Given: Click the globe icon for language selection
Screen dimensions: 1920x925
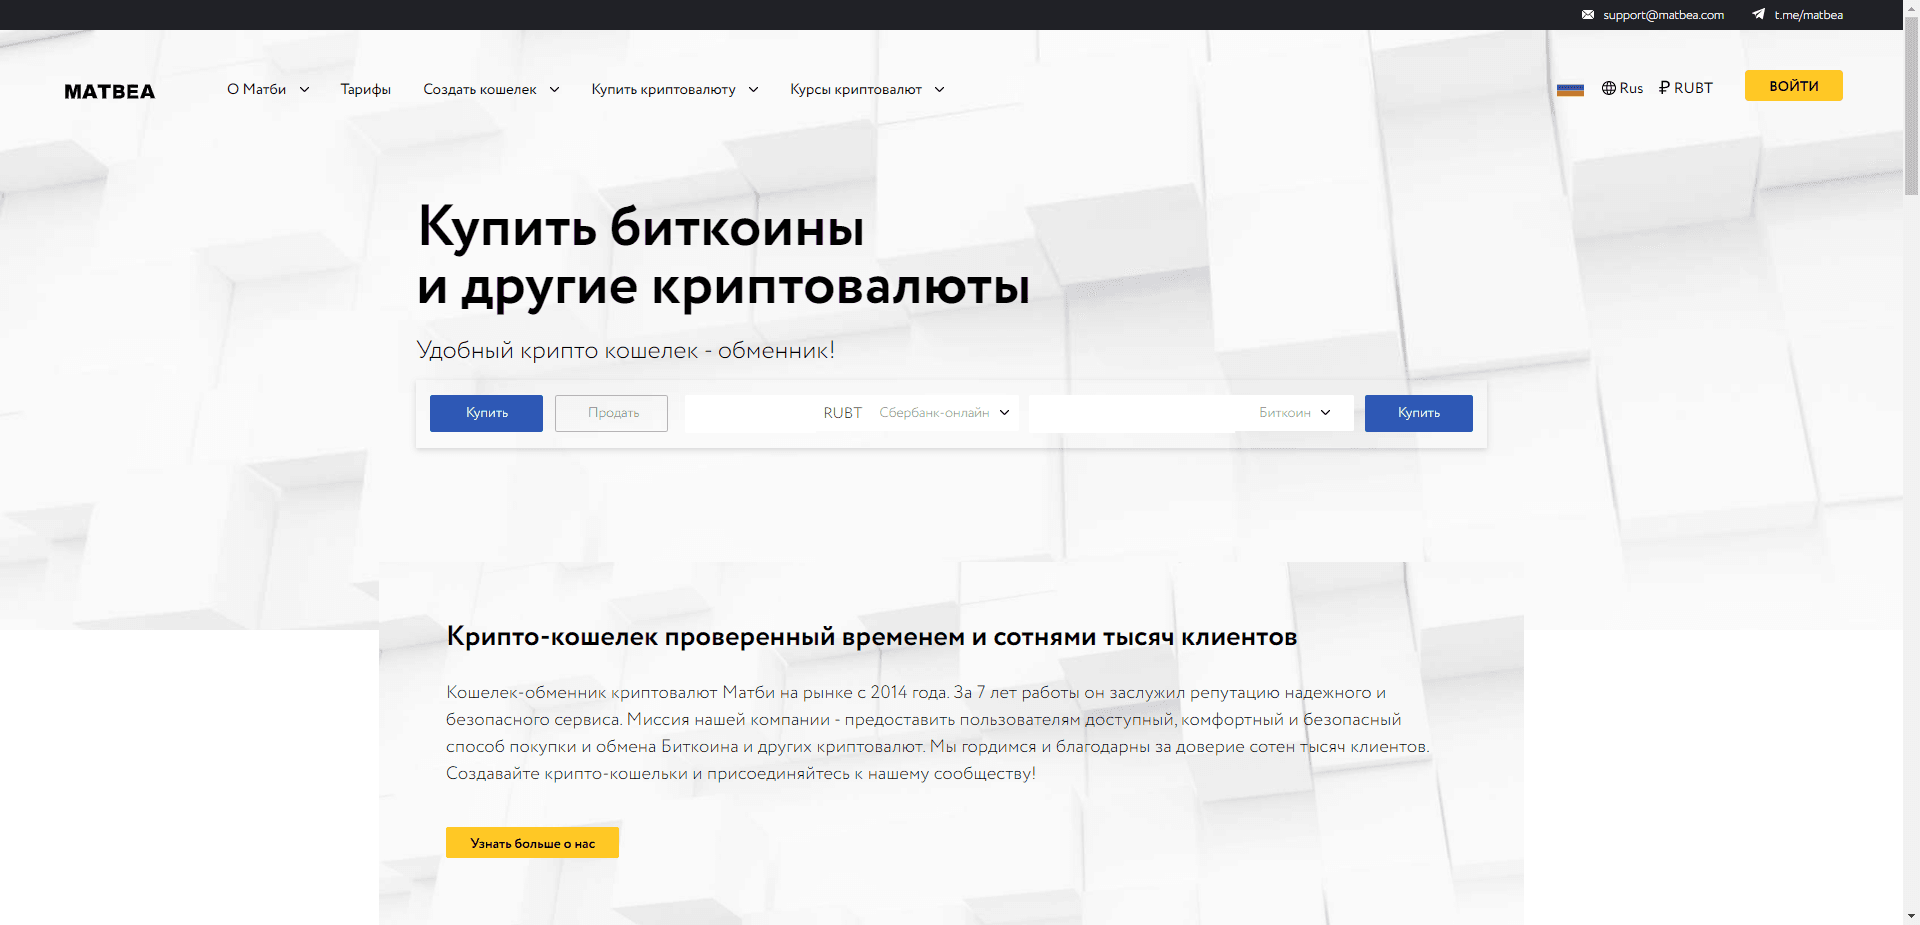Looking at the screenshot, I should [x=1608, y=88].
